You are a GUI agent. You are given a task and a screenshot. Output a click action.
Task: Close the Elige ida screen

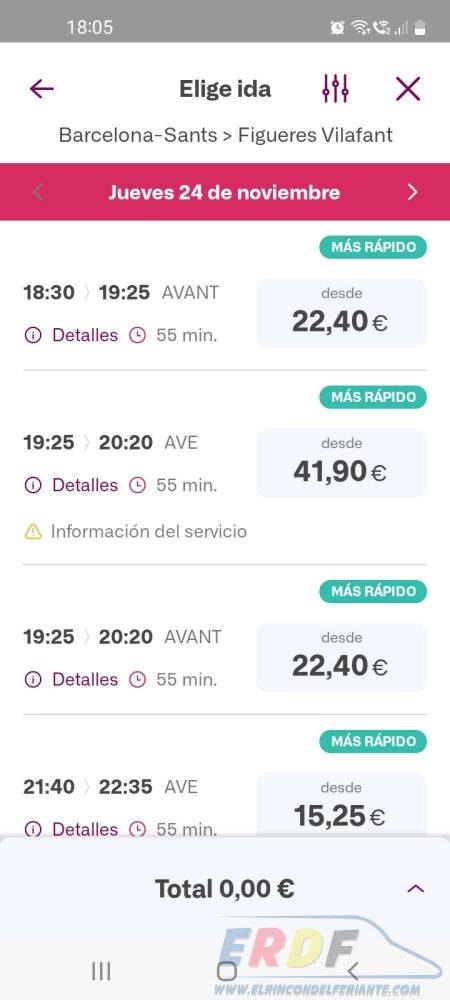pyautogui.click(x=408, y=89)
